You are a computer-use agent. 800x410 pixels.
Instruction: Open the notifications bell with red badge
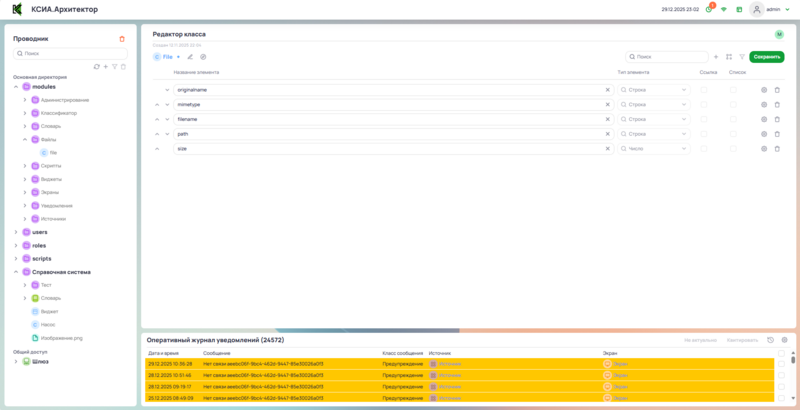709,9
